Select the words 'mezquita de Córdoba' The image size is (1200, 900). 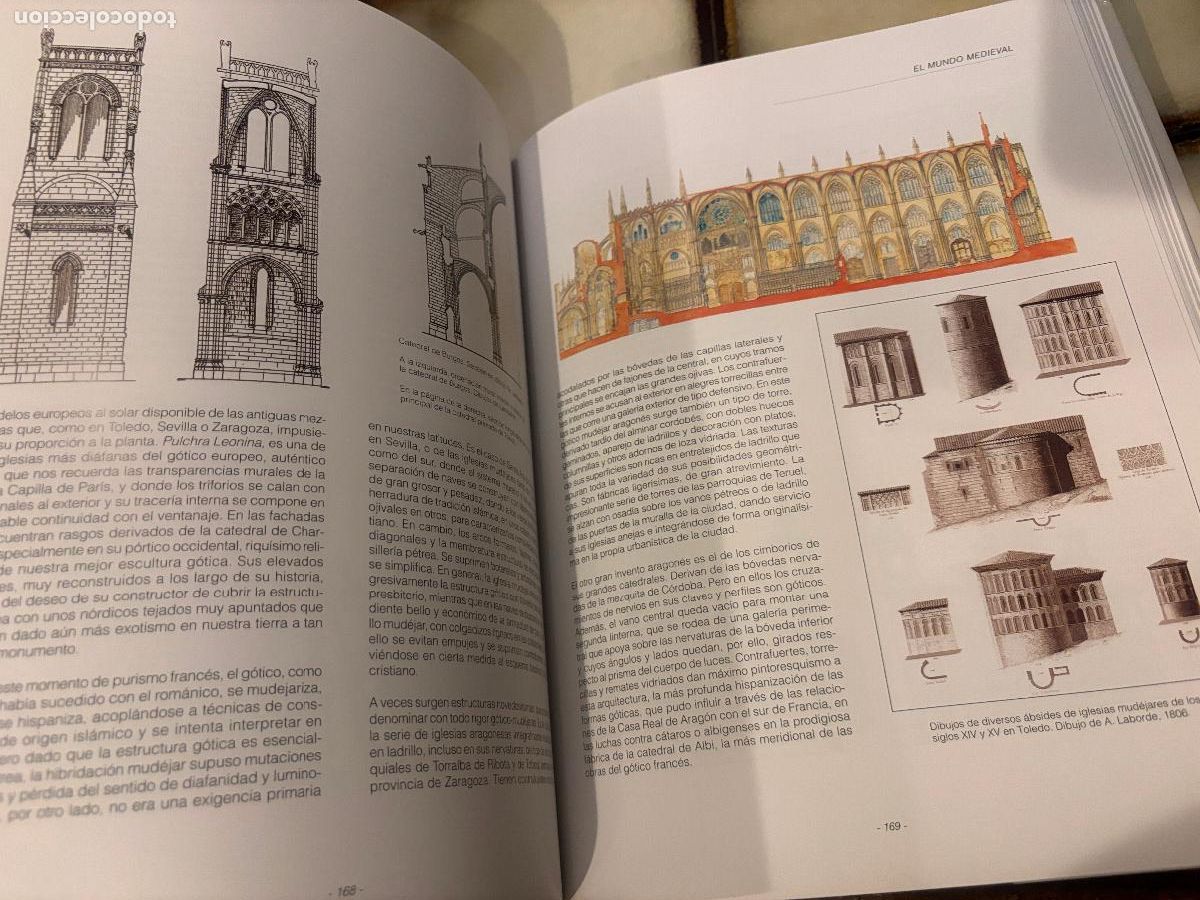pos(652,591)
